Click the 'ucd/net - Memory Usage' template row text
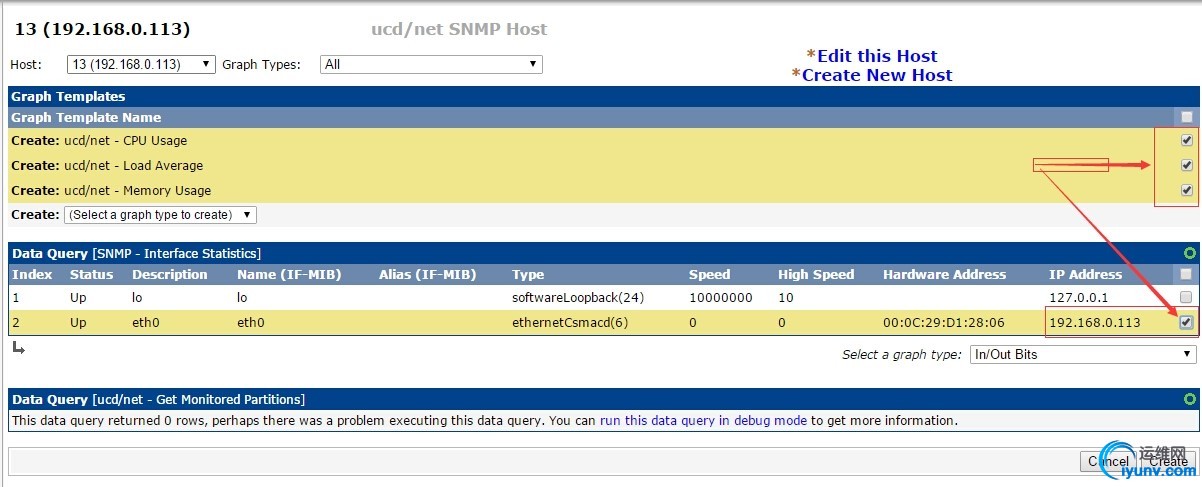The width and height of the screenshot is (1202, 487). (135, 190)
